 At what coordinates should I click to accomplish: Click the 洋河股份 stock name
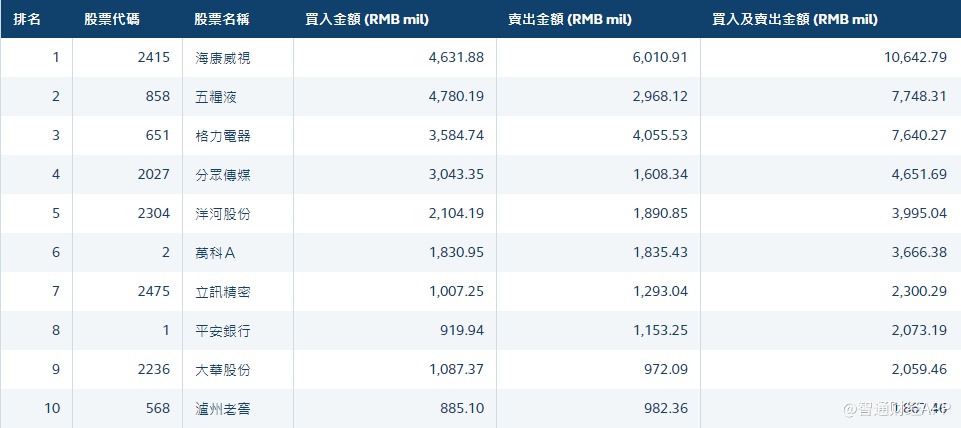coord(223,214)
